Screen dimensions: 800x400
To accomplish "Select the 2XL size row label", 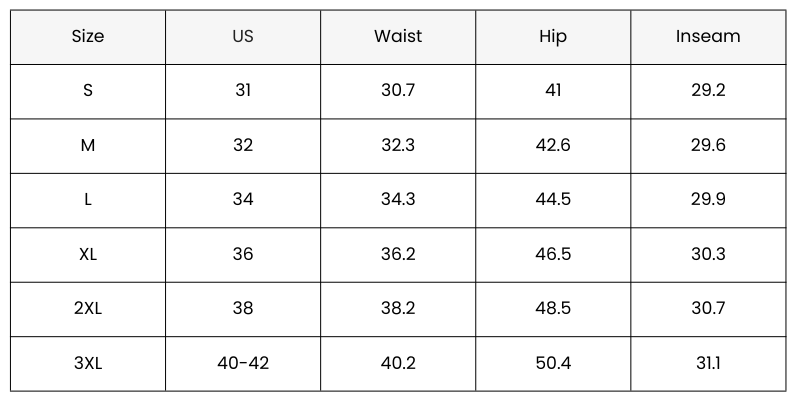I will pyautogui.click(x=88, y=309).
